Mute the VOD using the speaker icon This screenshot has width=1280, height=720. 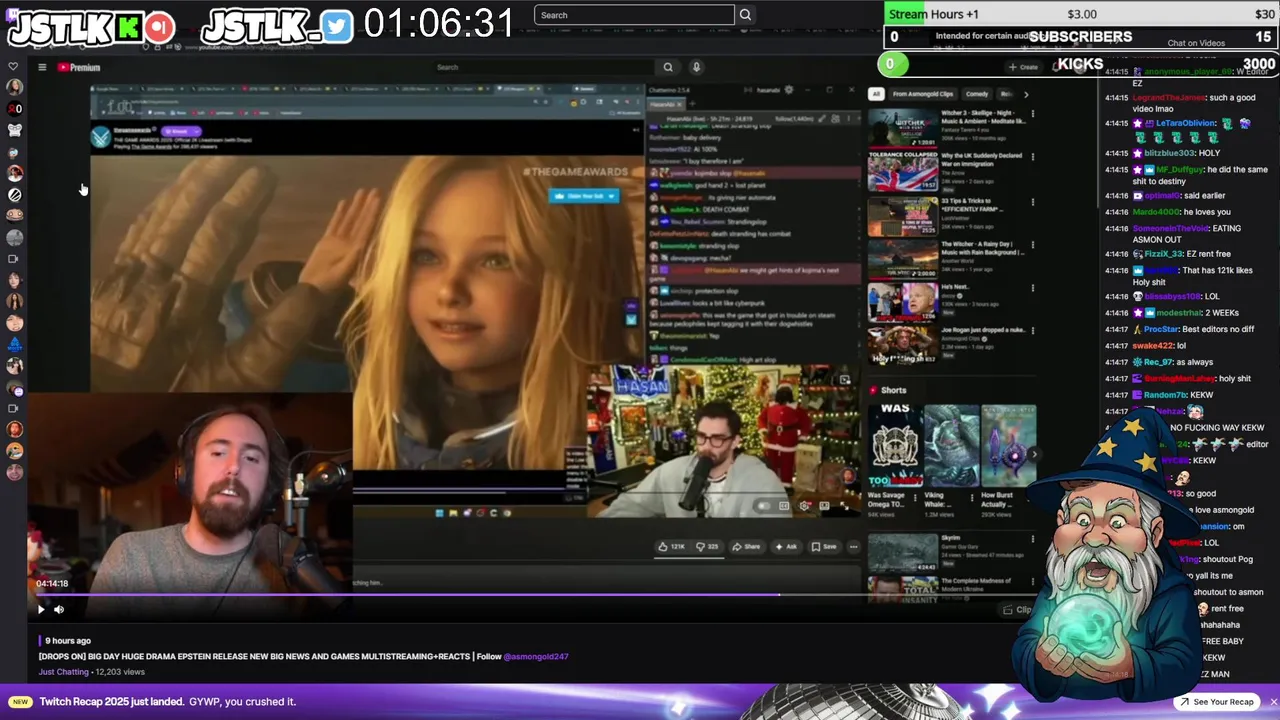point(59,609)
